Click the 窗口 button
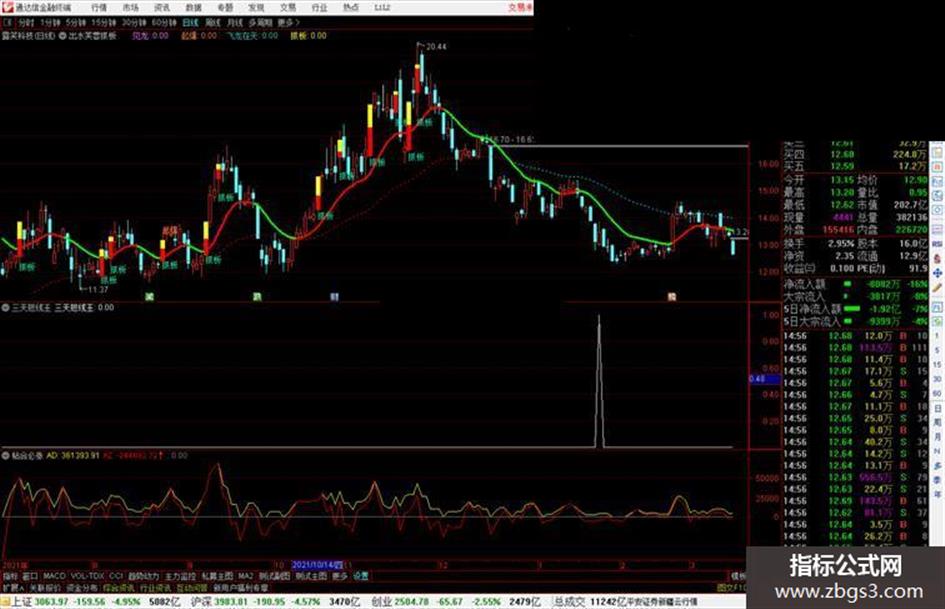This screenshot has width=945, height=609. pos(30,576)
